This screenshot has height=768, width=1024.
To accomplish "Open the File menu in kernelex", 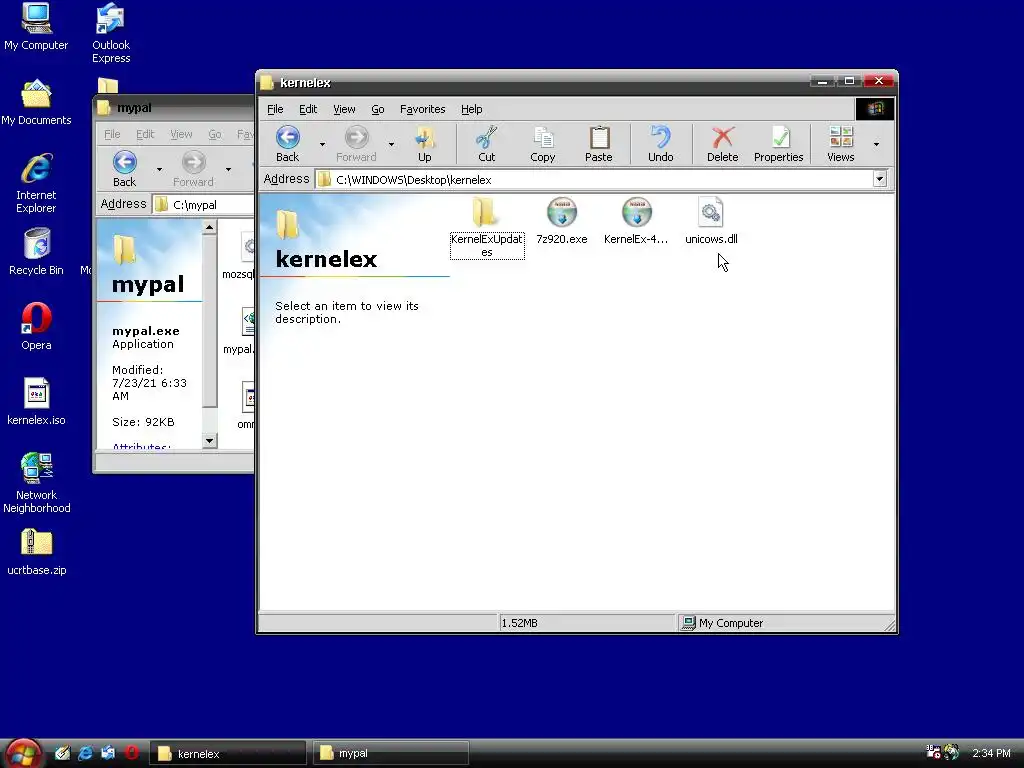I will coord(275,109).
